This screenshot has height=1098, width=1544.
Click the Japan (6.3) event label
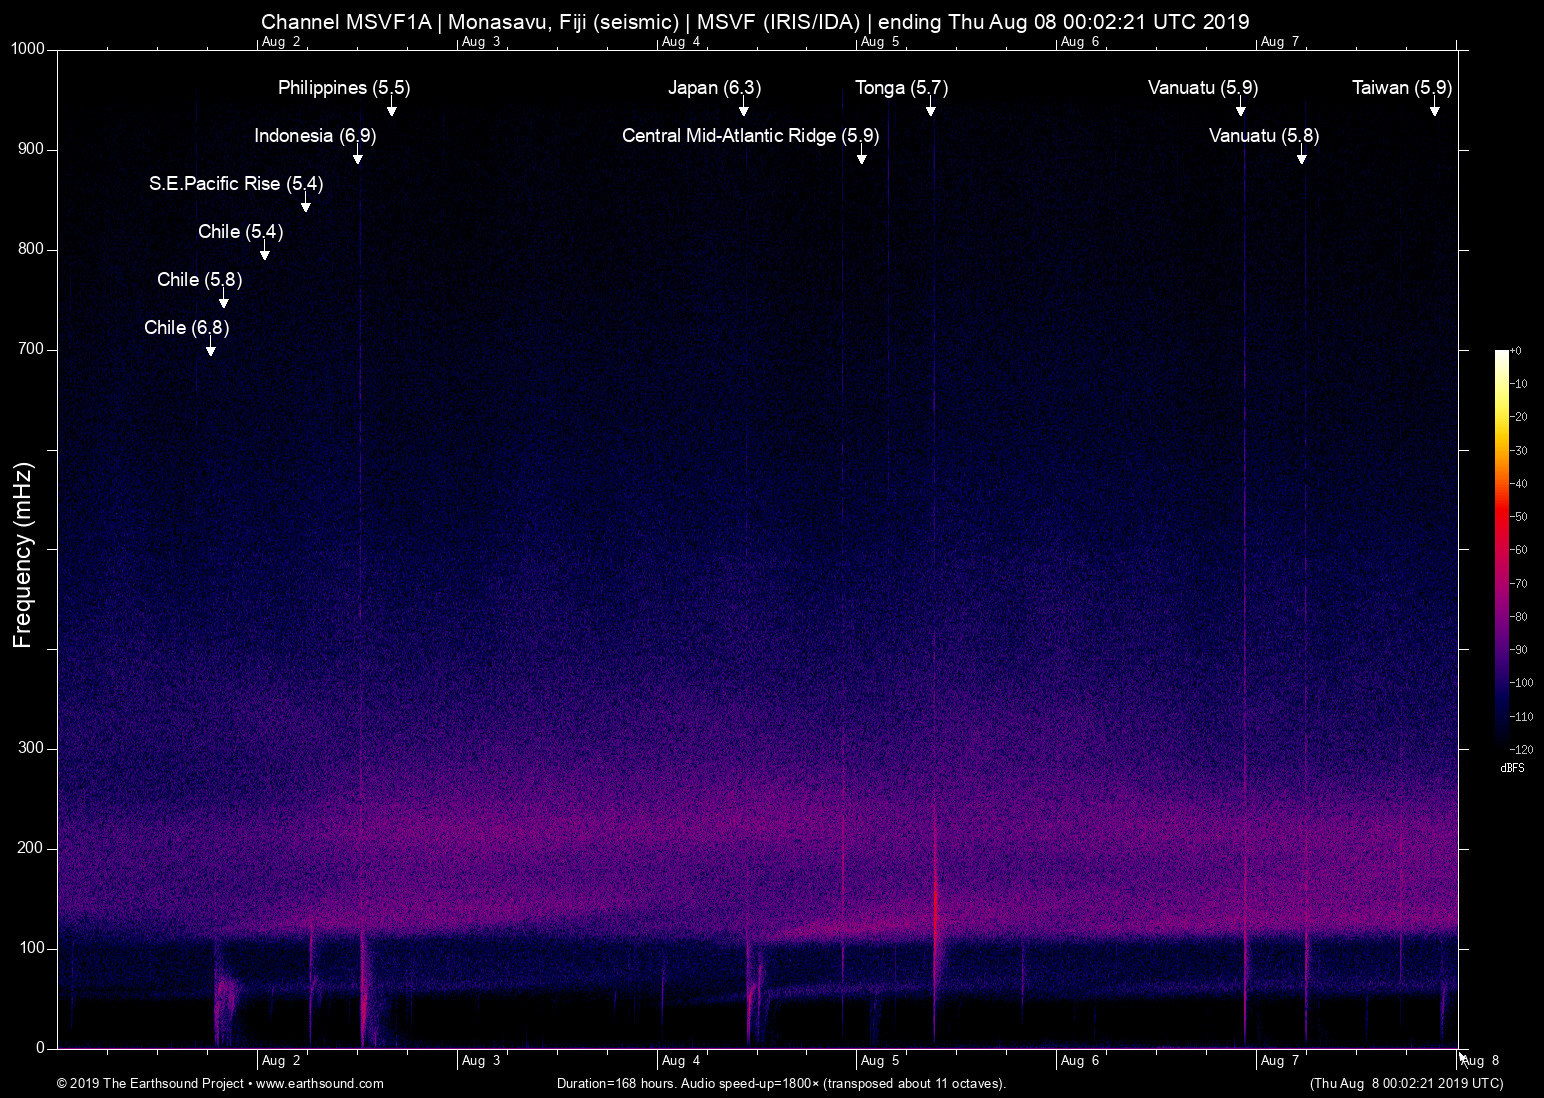[714, 88]
